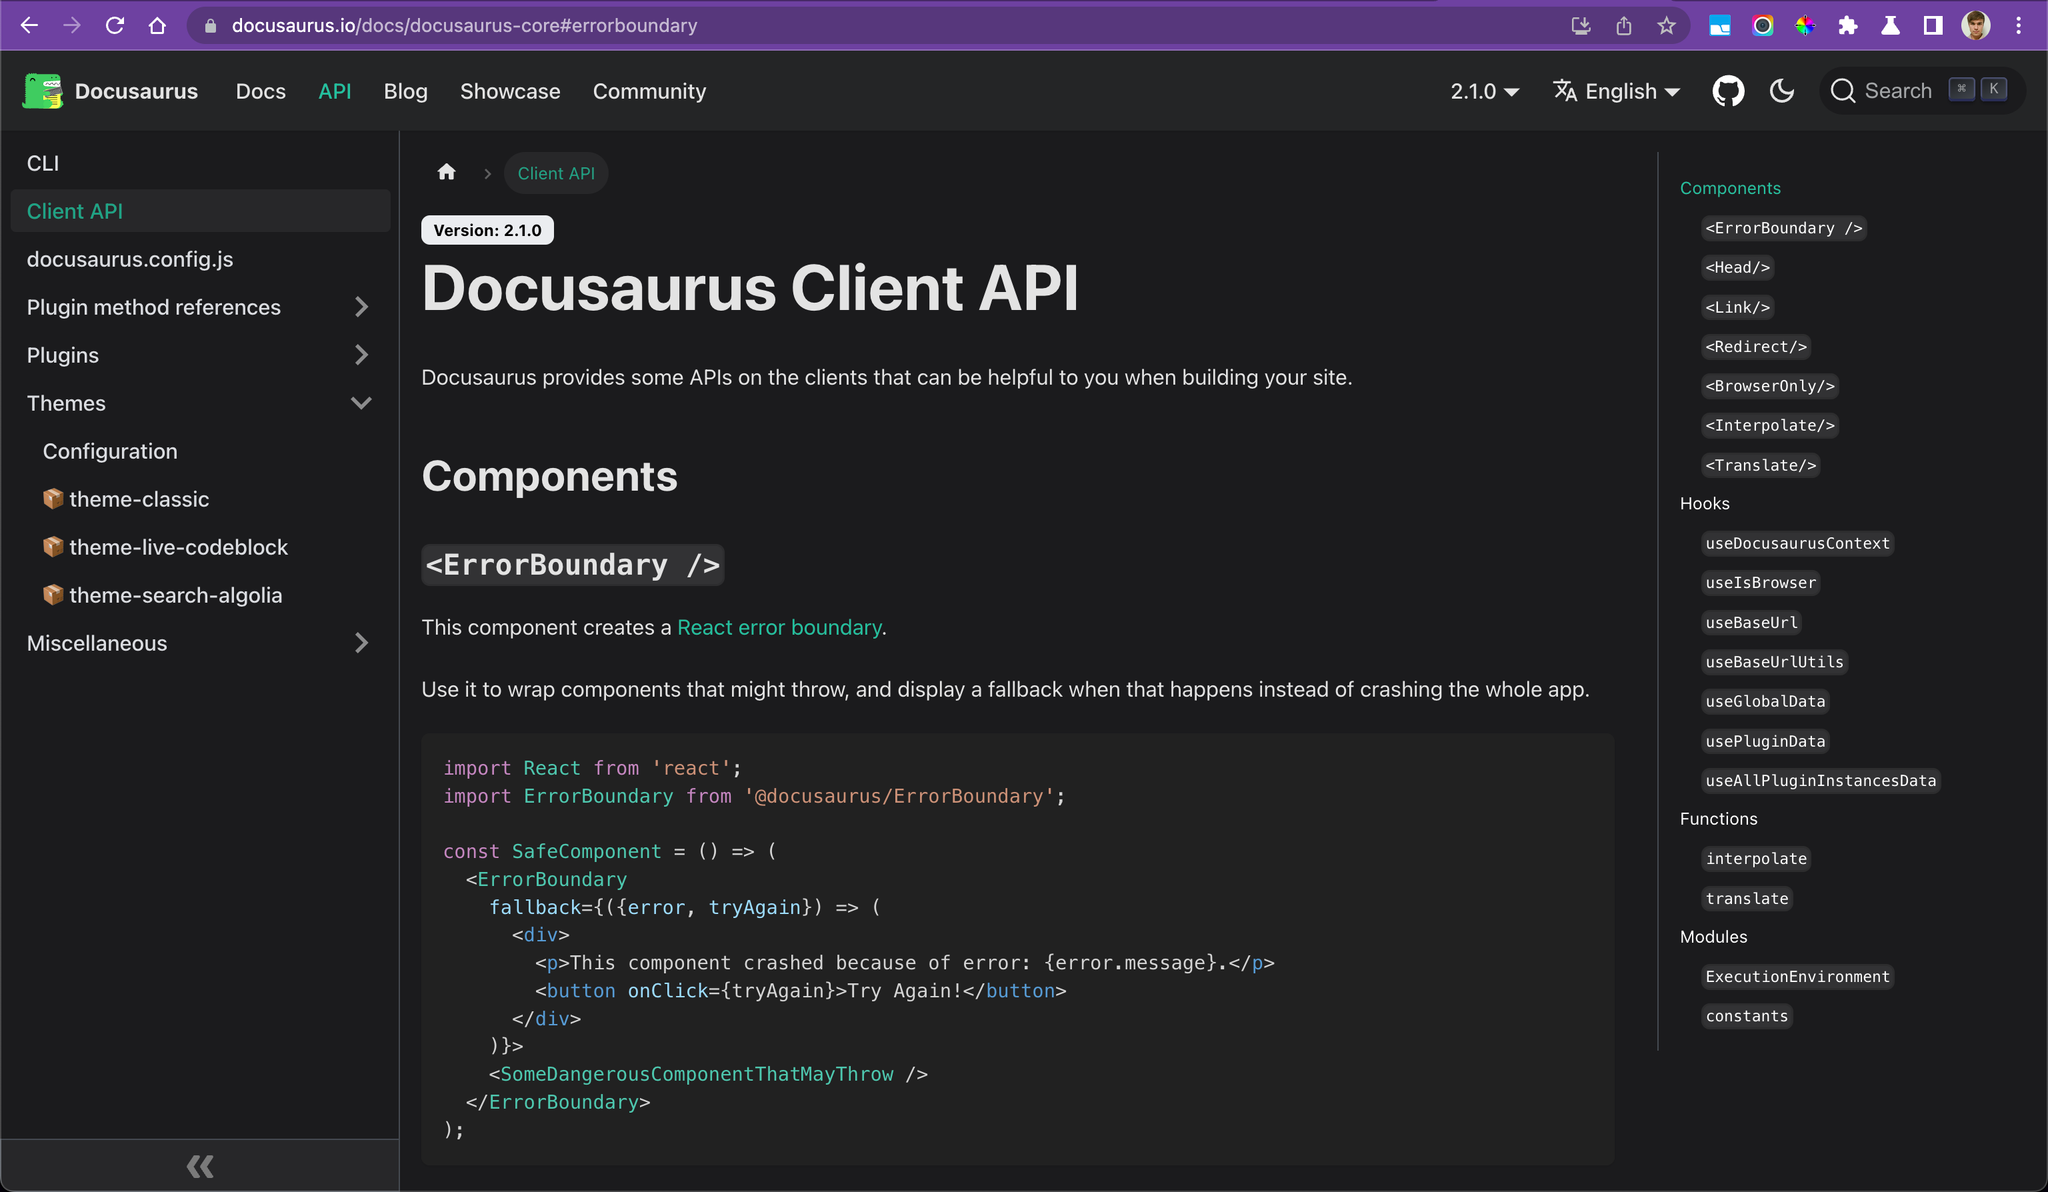Open the Community navbar item

click(649, 91)
